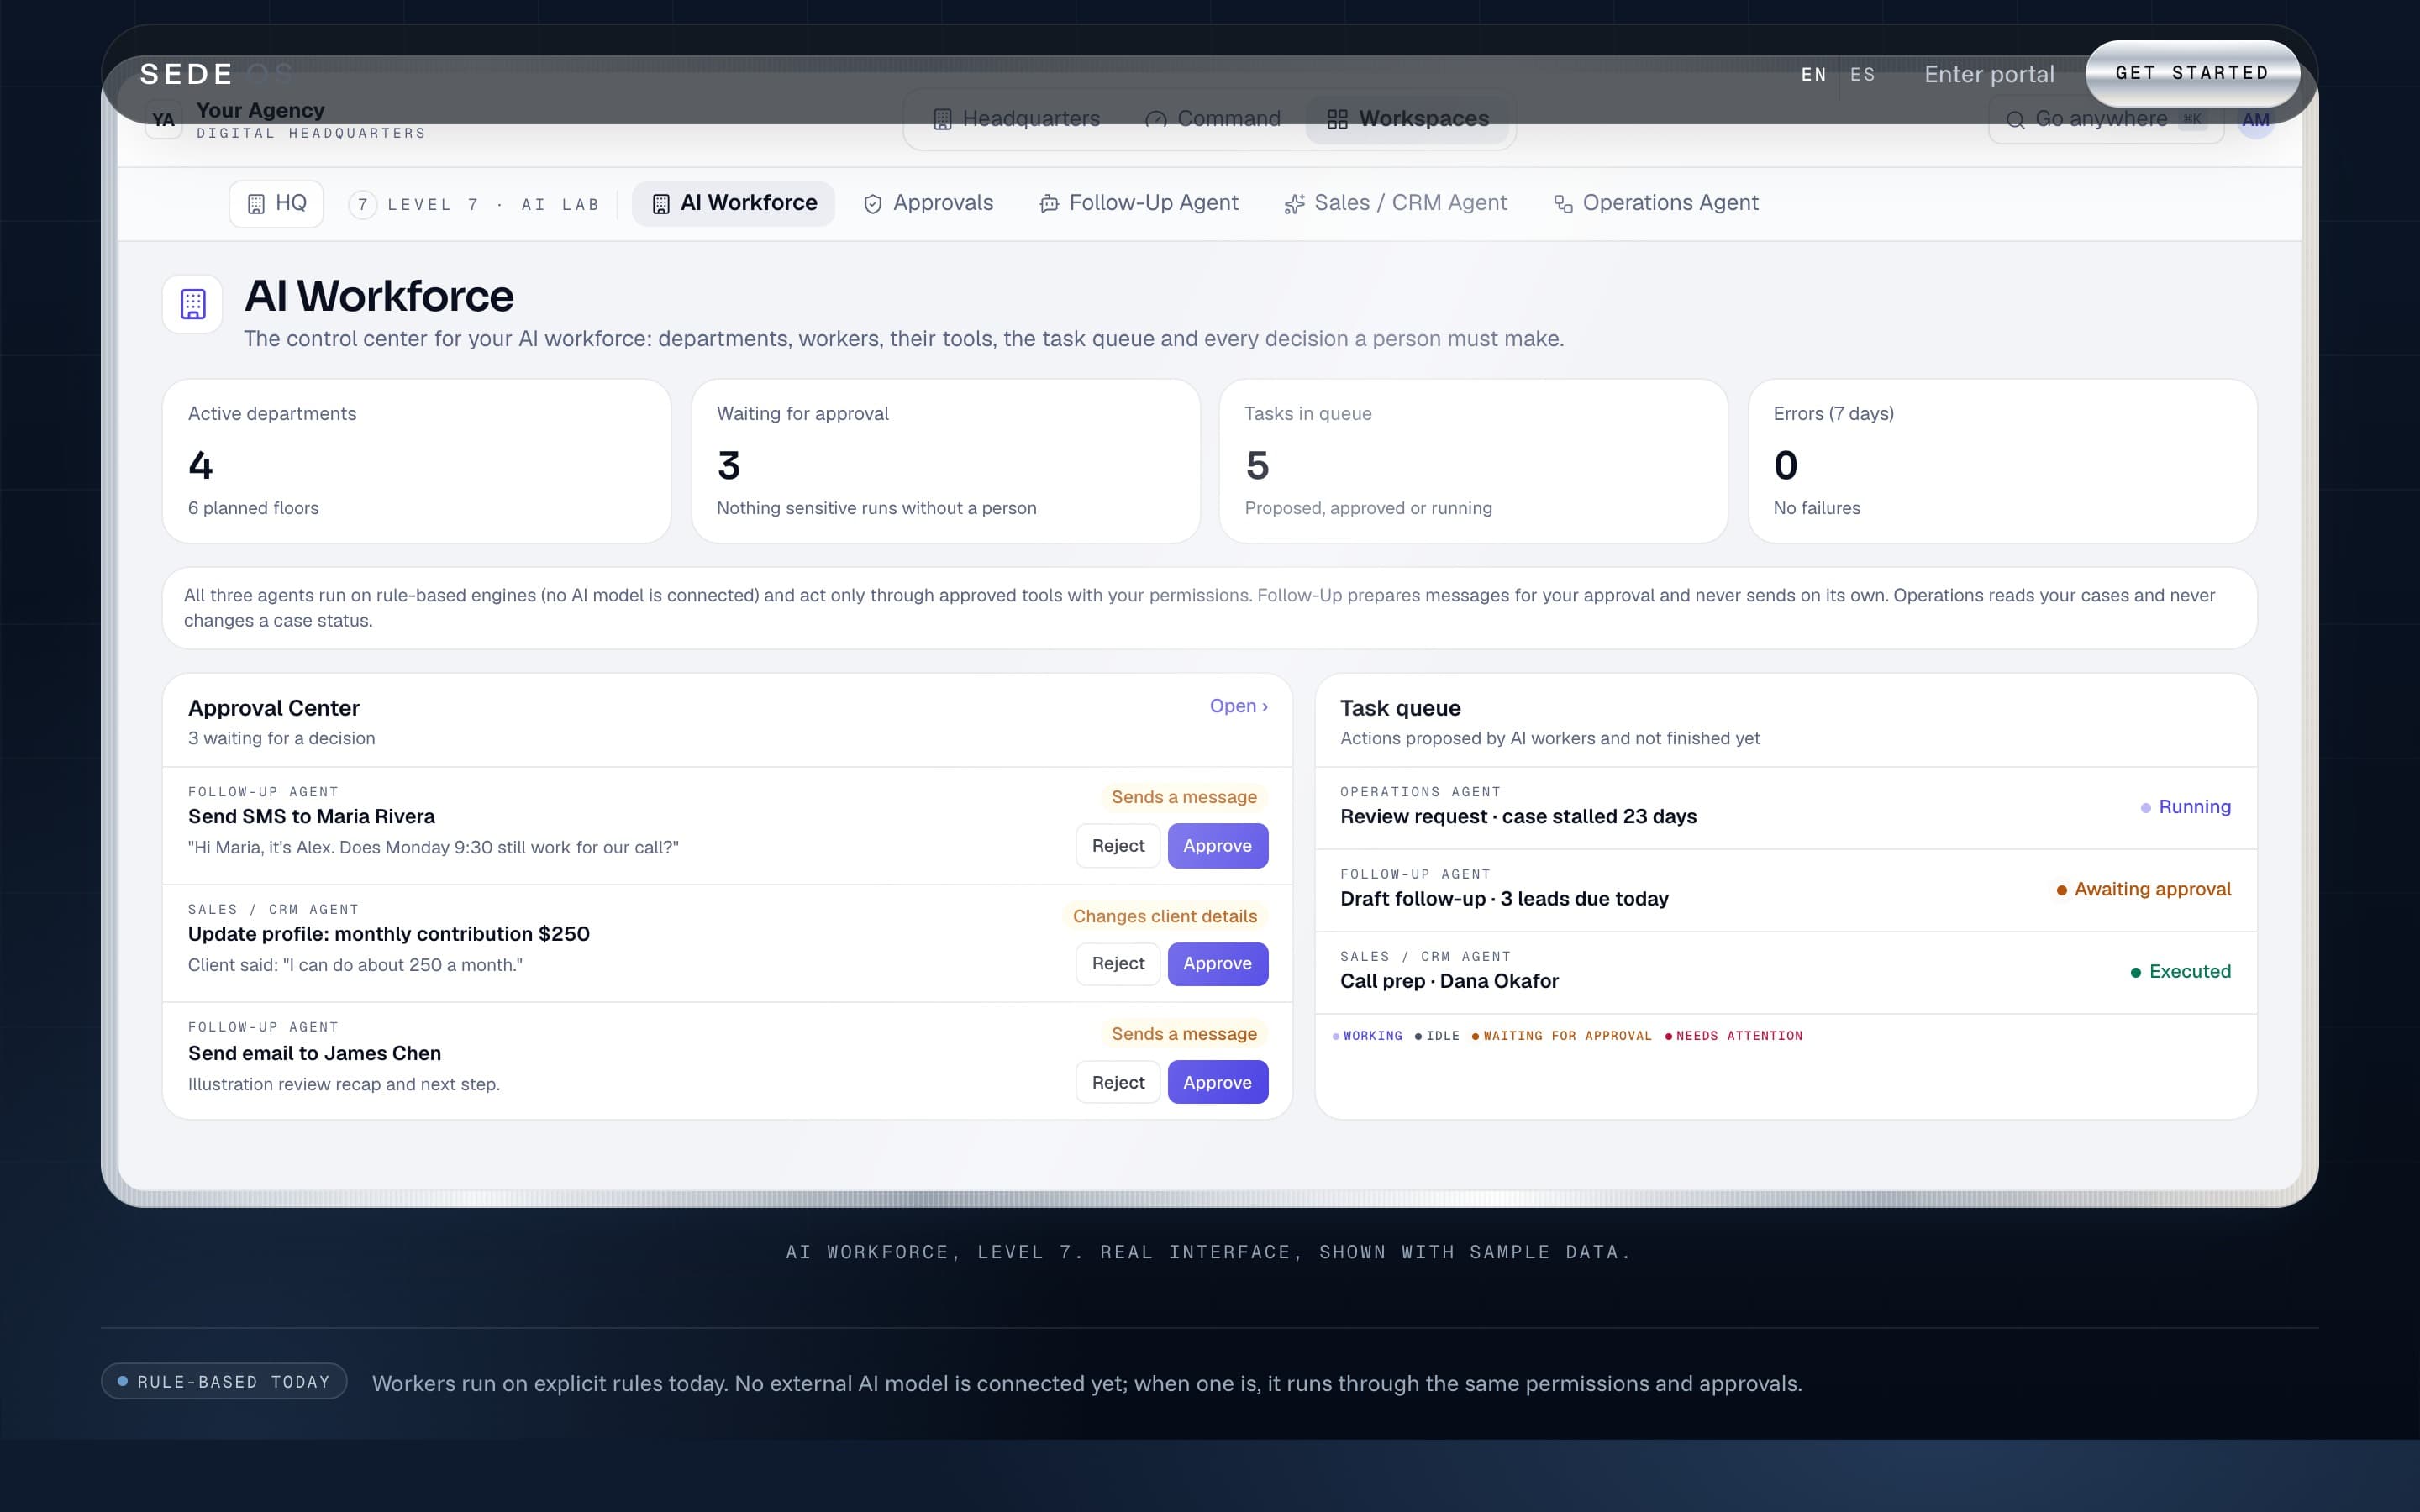2420x1512 pixels.
Task: Approve the monthly contribution $250 profile update
Action: pyautogui.click(x=1217, y=964)
